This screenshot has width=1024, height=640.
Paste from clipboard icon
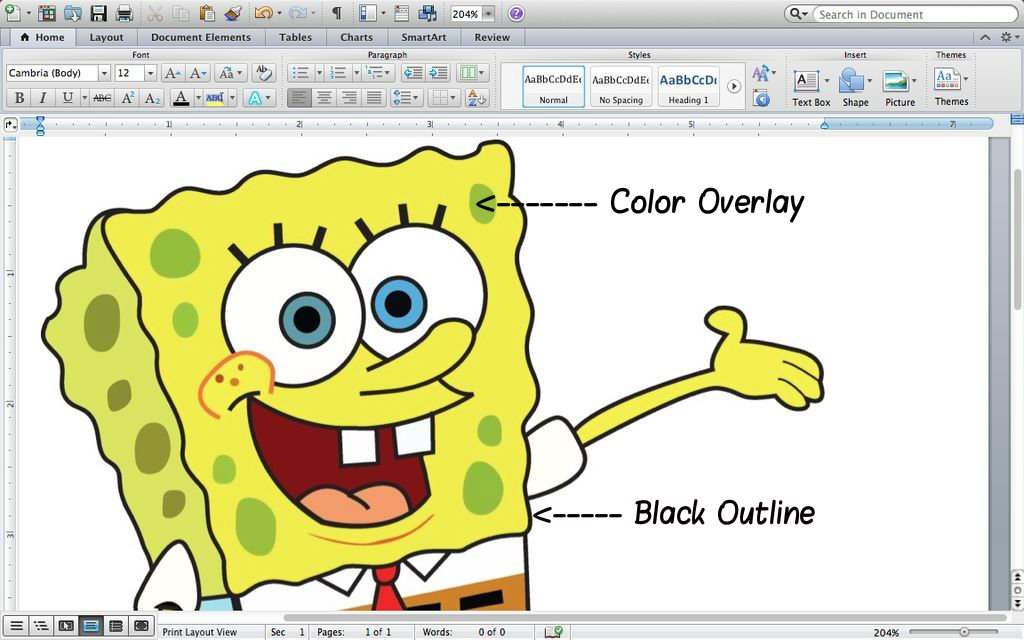(x=206, y=13)
